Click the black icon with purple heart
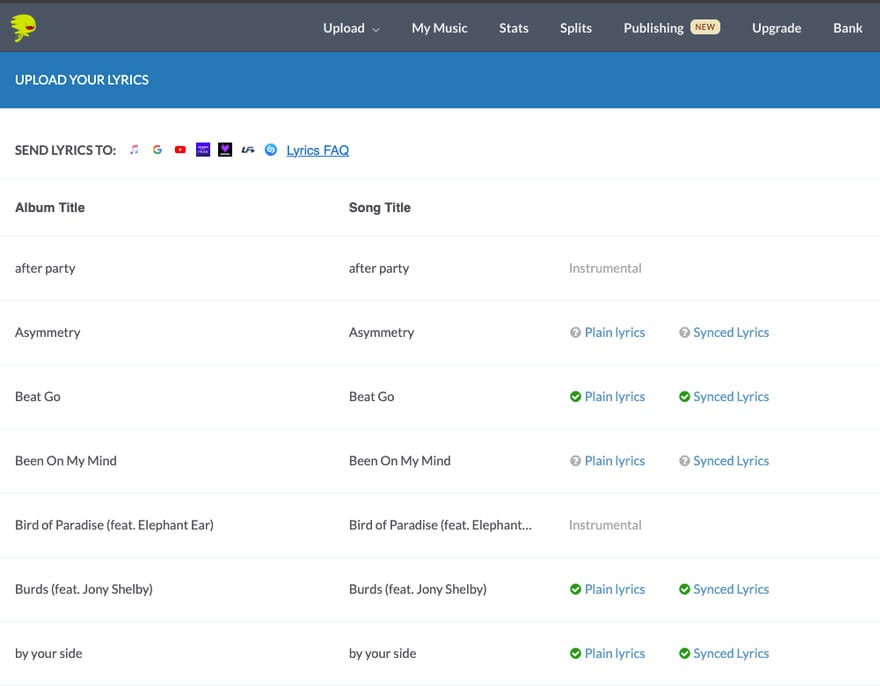 pyautogui.click(x=225, y=150)
